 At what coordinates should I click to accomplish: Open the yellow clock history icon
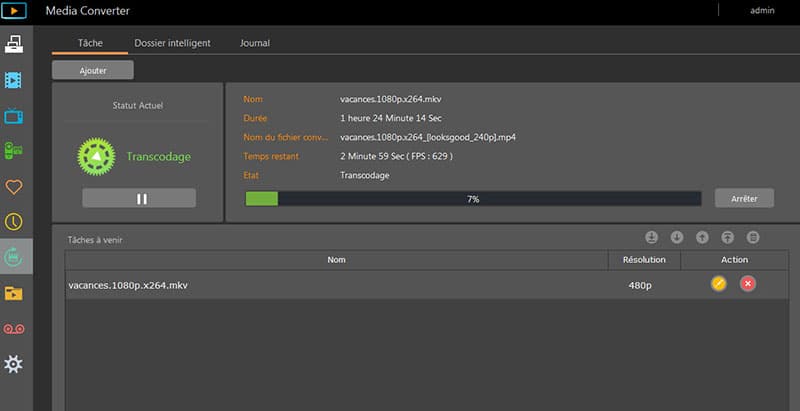[x=14, y=221]
